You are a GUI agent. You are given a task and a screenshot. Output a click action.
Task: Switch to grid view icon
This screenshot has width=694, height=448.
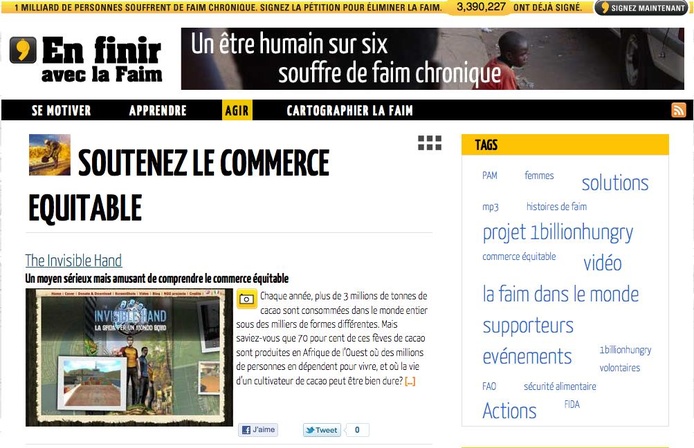[429, 143]
